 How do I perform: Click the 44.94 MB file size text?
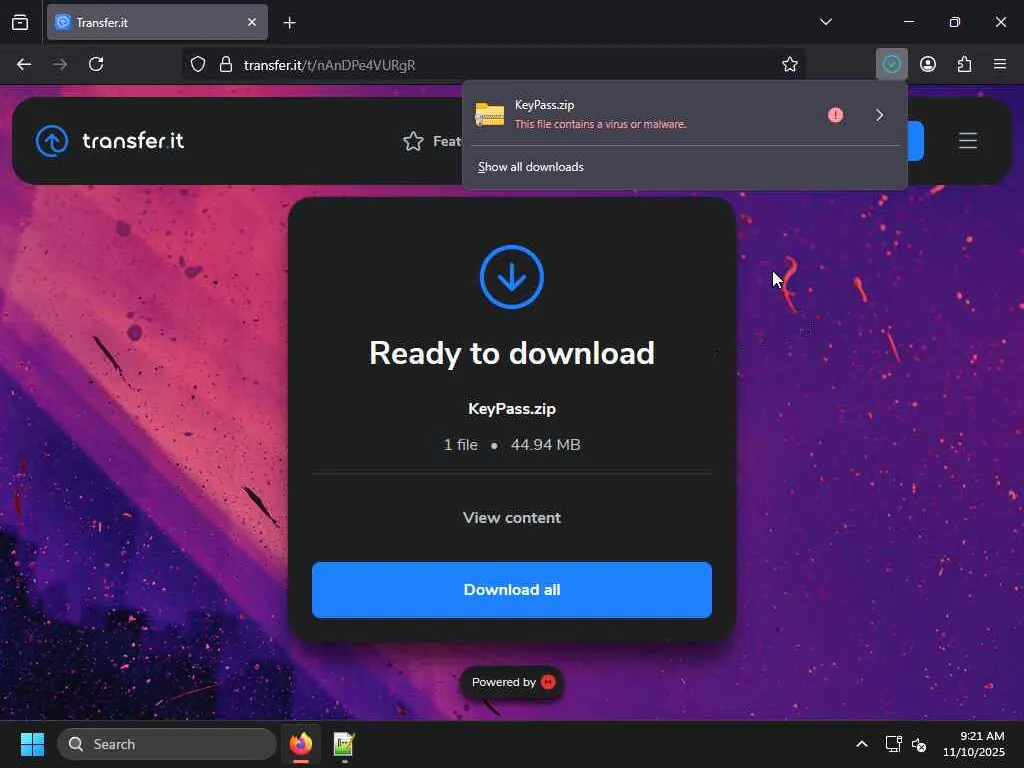(x=545, y=445)
